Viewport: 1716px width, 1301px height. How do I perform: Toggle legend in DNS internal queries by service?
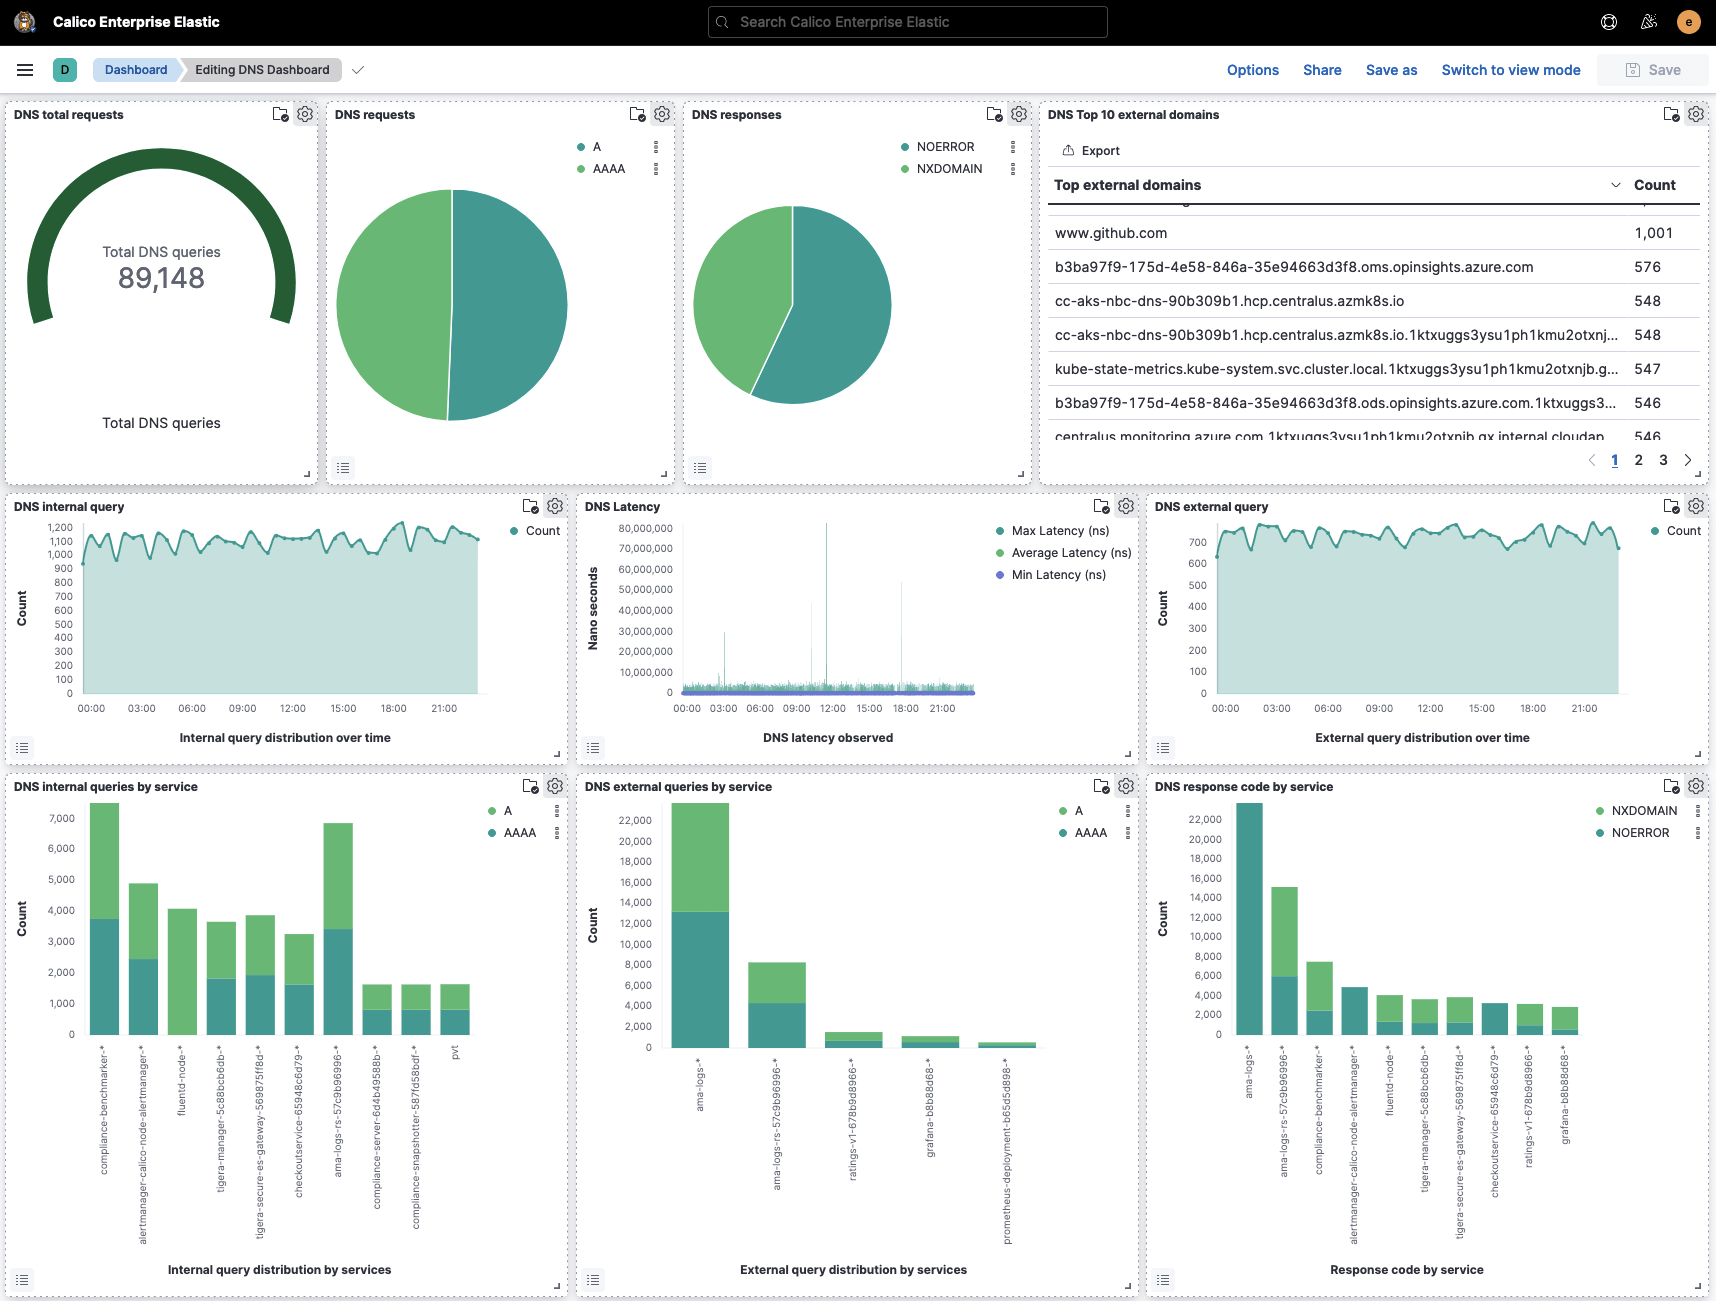pos(22,1280)
